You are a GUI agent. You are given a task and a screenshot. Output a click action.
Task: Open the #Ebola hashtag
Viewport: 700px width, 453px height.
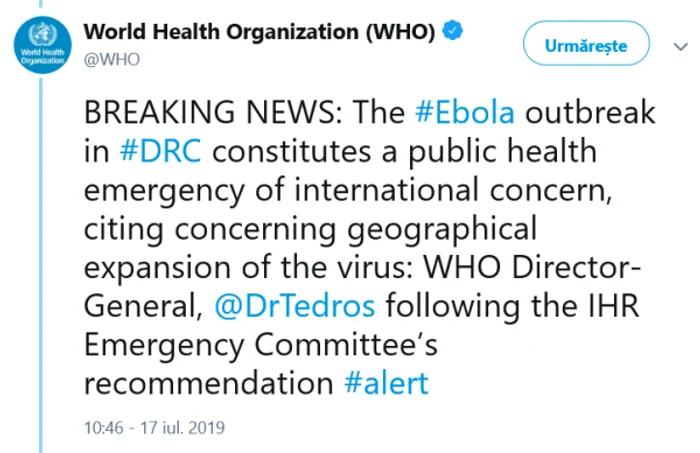click(x=465, y=112)
